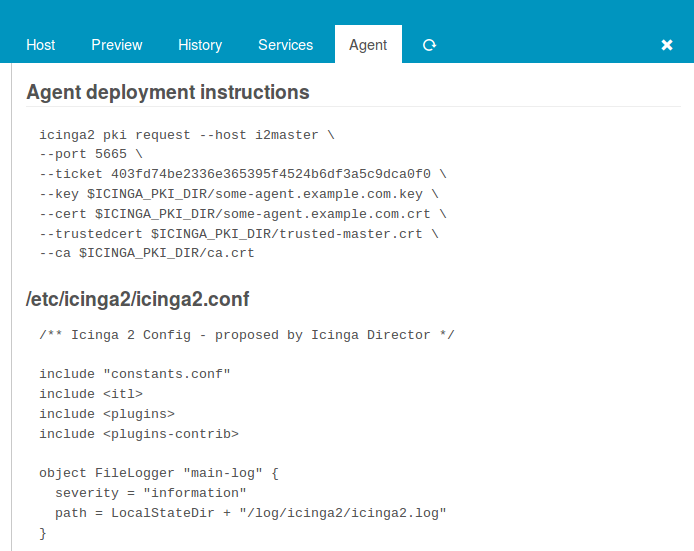Image resolution: width=694 pixels, height=551 pixels.
Task: Click the 'include <plugins-contrib>' line
Action: pos(139,434)
